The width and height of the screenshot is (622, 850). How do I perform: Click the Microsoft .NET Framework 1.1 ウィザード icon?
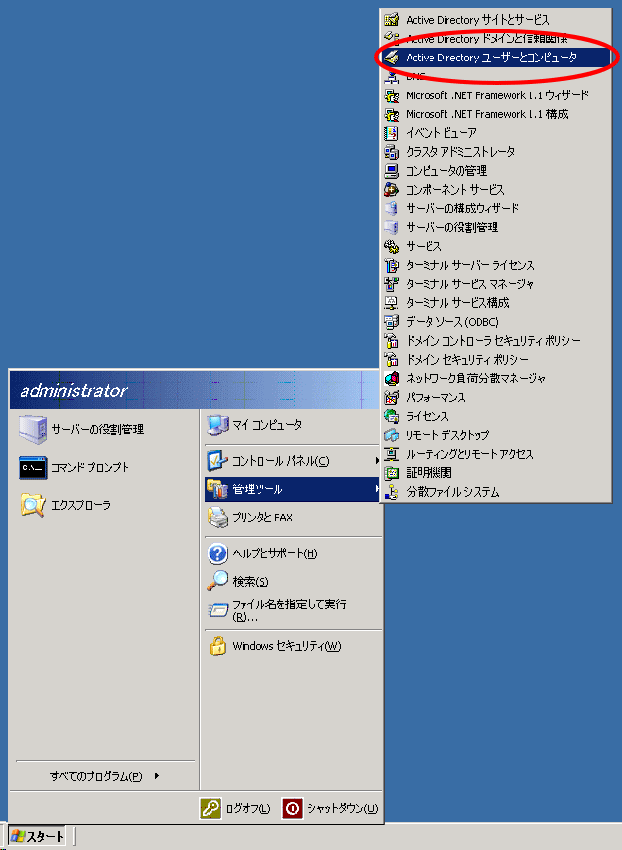(x=392, y=95)
